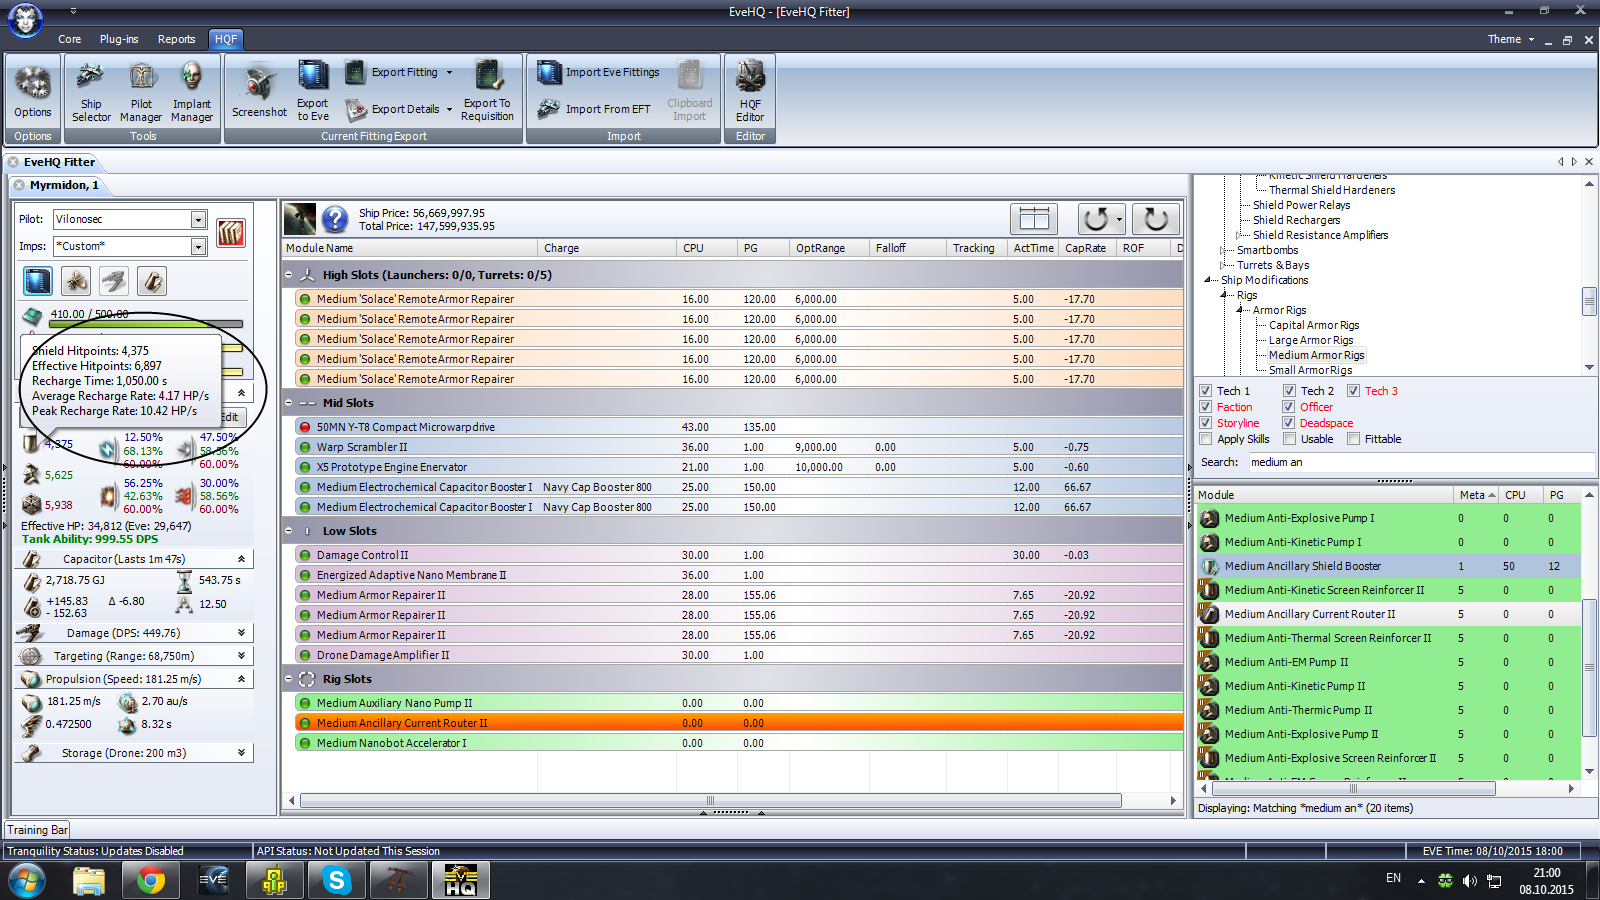Toggle Tech 2 filter checkbox
The image size is (1600, 900).
[x=1289, y=391]
